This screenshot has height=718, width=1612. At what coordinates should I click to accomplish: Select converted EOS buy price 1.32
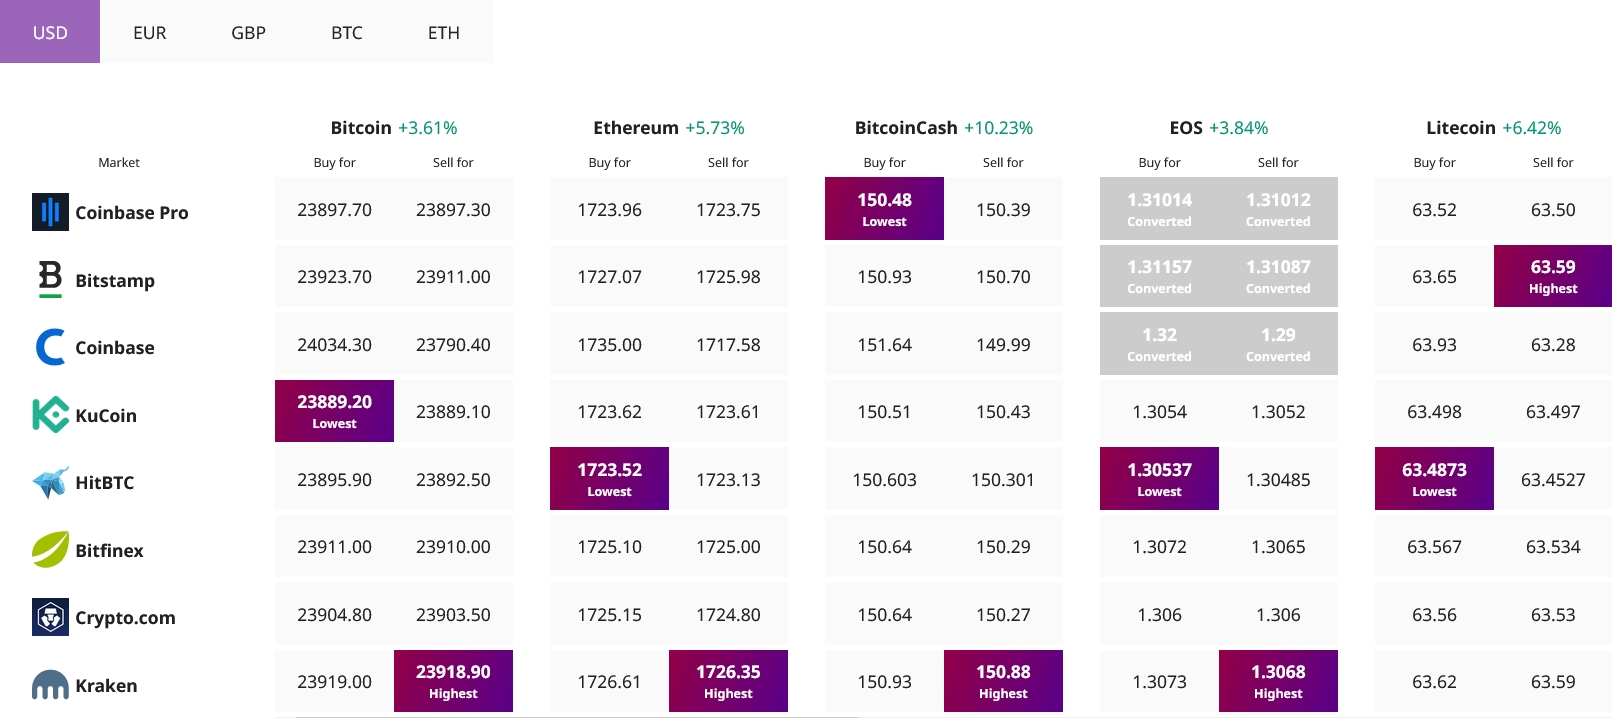[1159, 343]
